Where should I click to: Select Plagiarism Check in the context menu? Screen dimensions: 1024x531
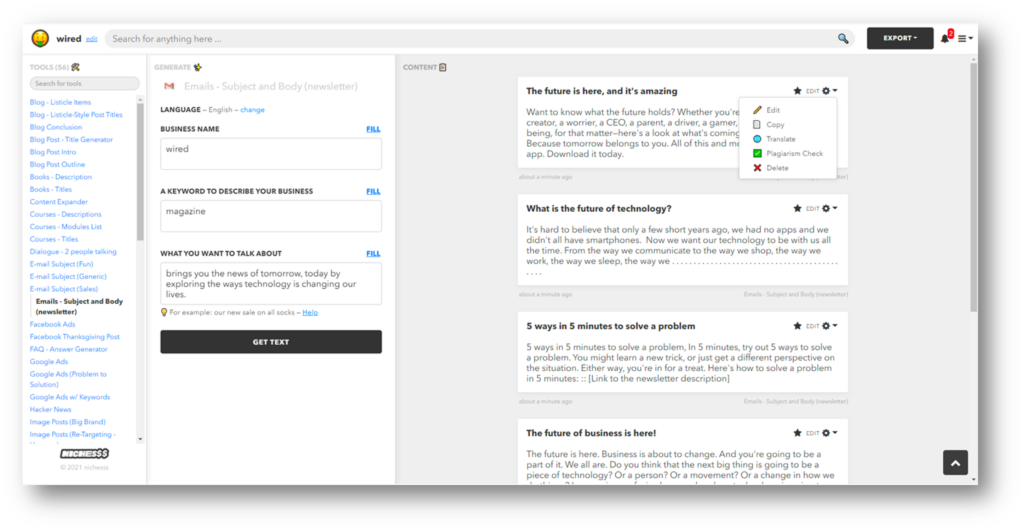click(x=794, y=153)
